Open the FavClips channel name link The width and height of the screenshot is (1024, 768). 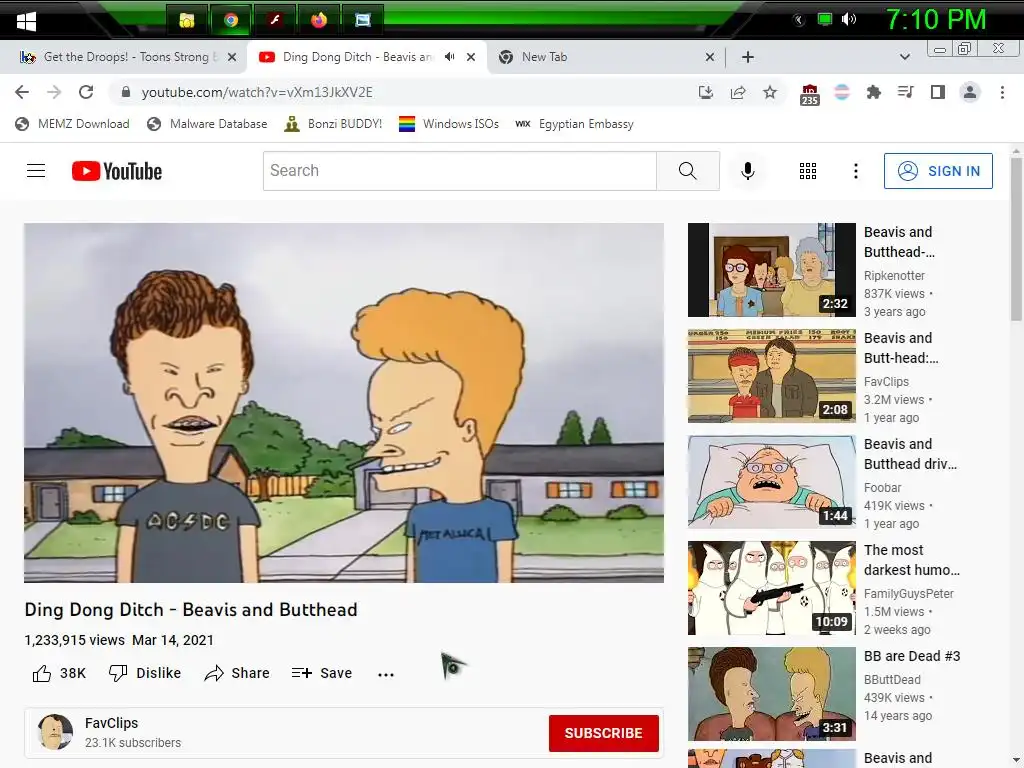(112, 723)
